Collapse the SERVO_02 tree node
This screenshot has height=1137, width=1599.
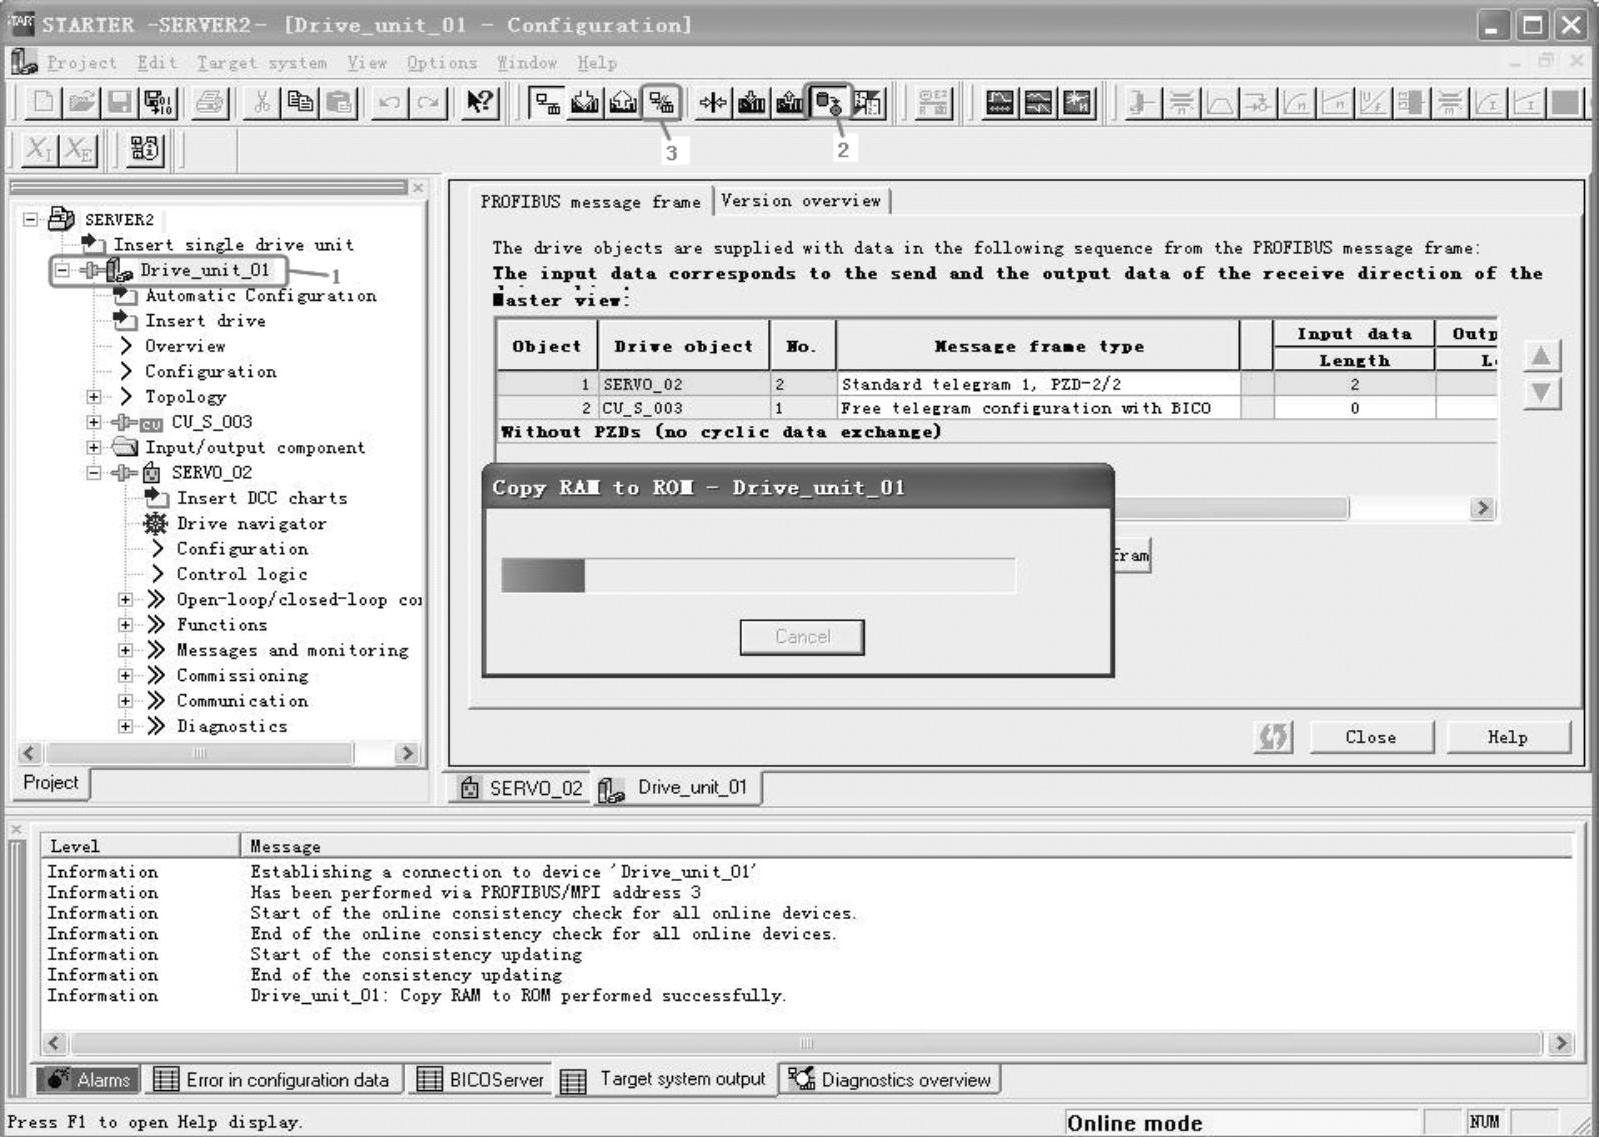click(x=94, y=472)
